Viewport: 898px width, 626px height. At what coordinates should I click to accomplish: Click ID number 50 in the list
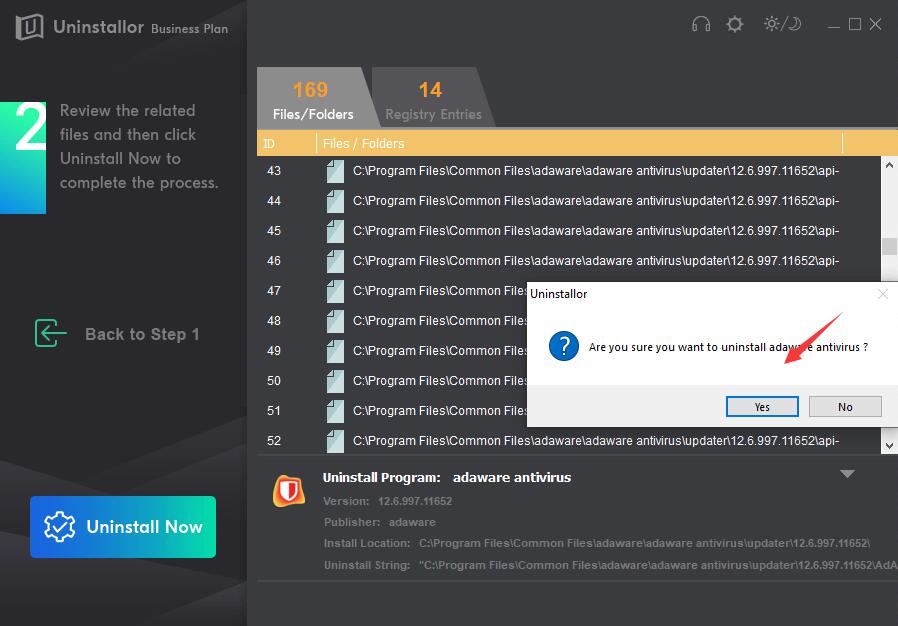(274, 381)
